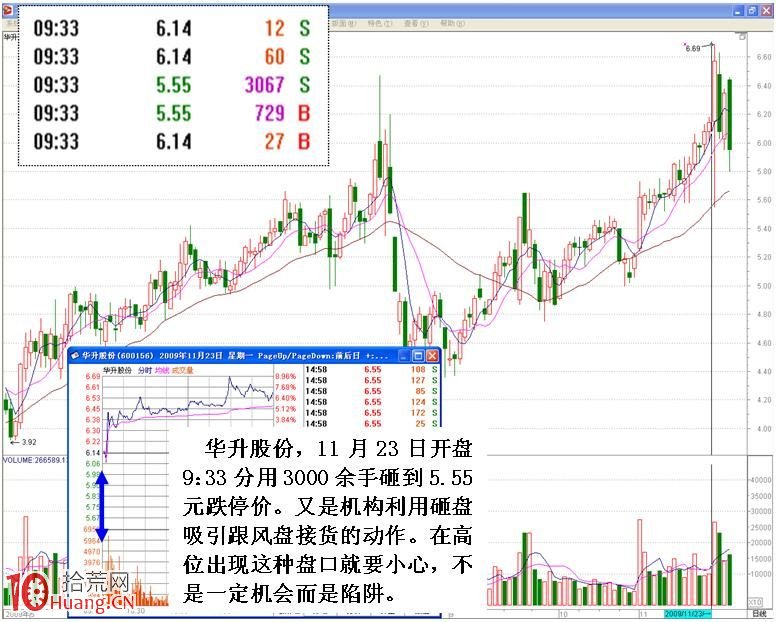This screenshot has height=622, width=776.
Task: Click the 华升股份 popup title bar icon
Action: tap(75, 355)
